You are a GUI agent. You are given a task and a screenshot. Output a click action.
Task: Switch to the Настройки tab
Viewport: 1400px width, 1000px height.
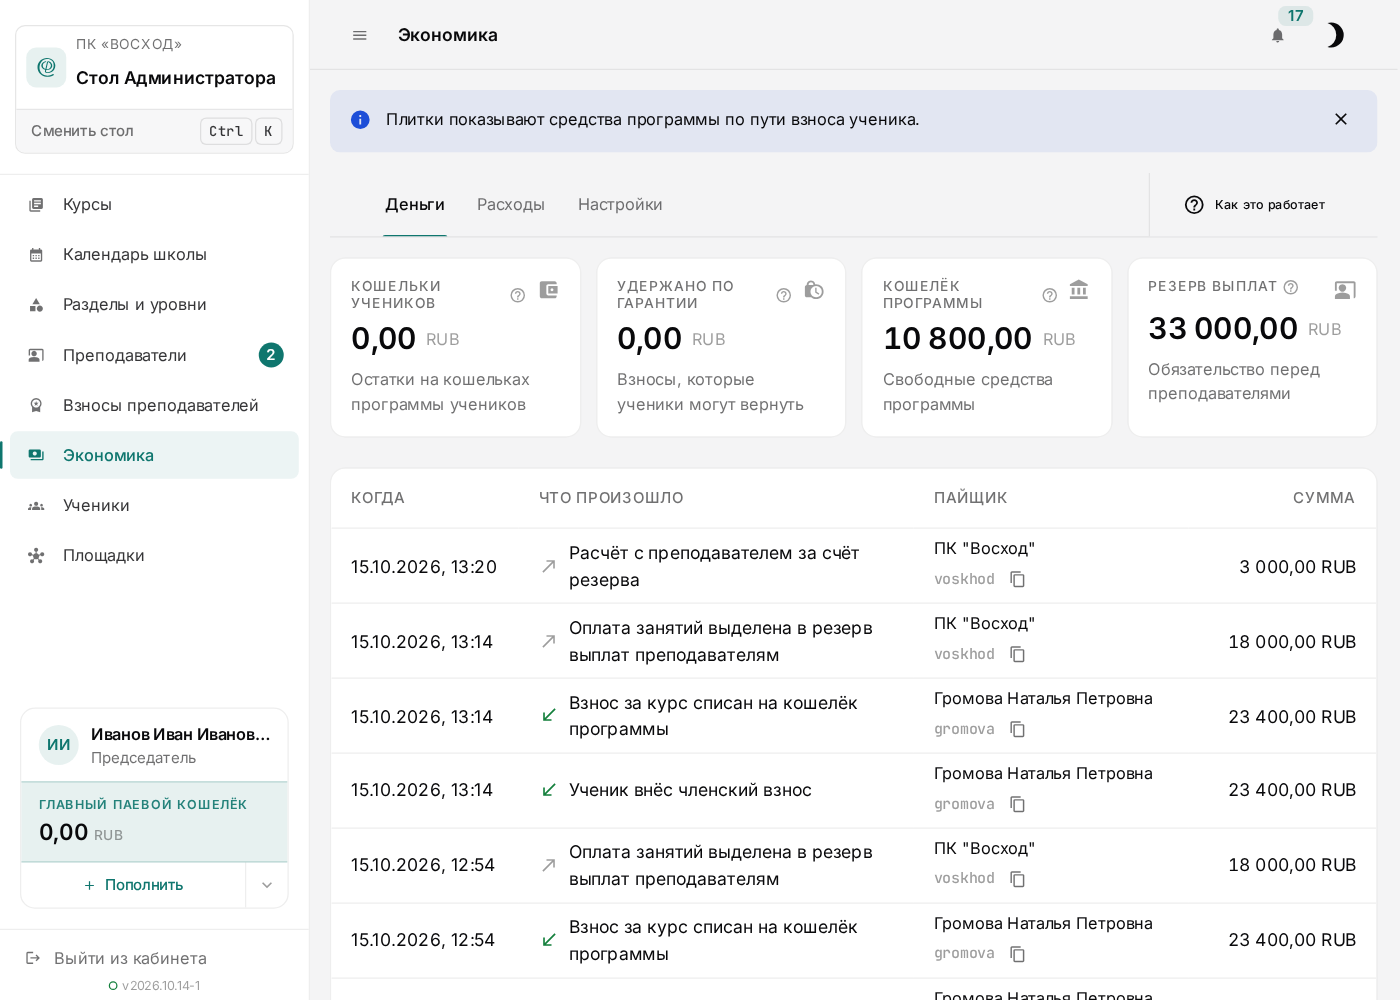[x=620, y=204]
